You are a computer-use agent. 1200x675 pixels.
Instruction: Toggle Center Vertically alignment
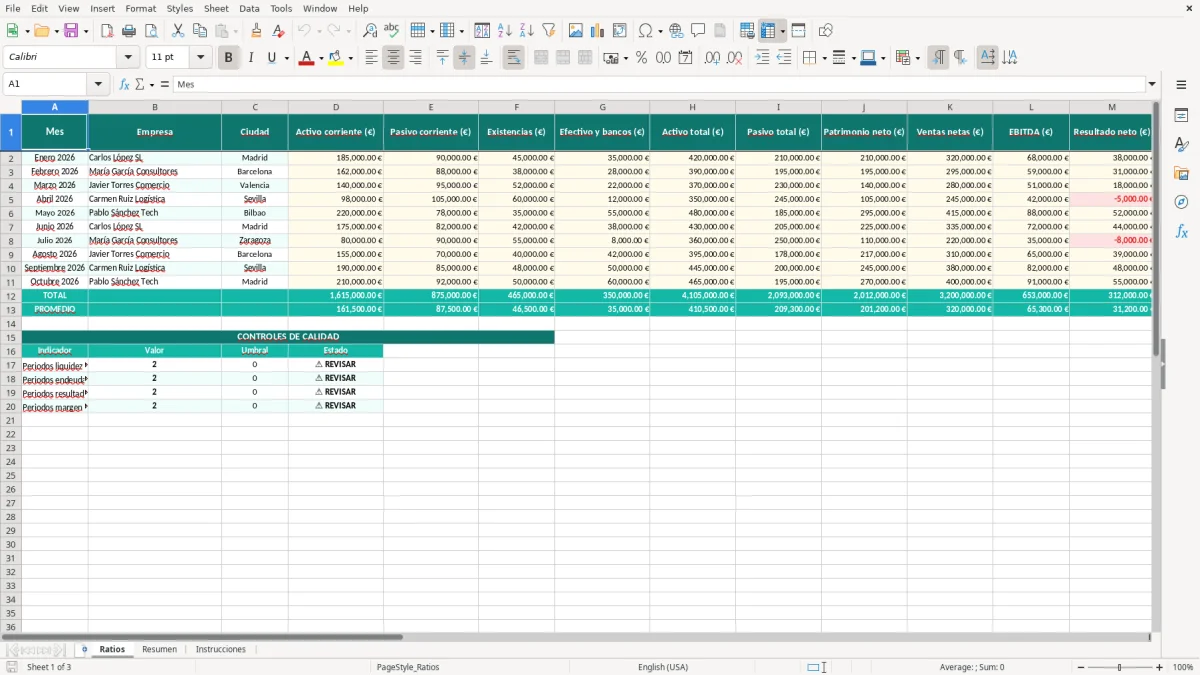464,58
